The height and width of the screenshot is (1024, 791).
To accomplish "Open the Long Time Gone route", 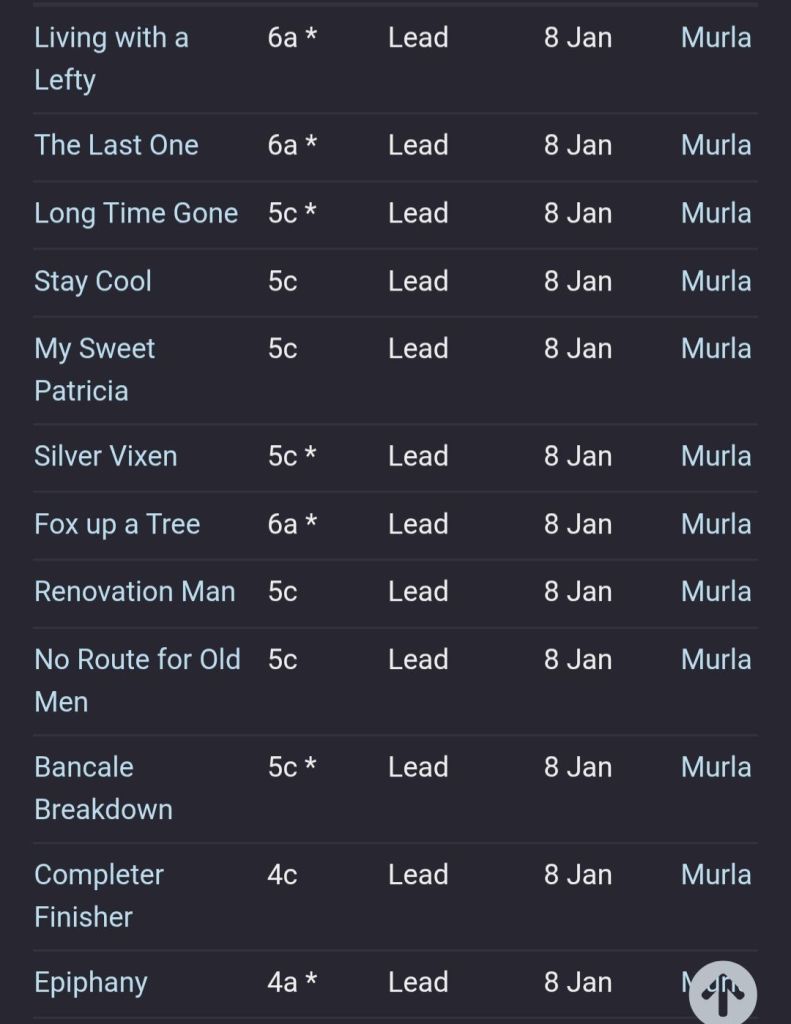I will 136,213.
